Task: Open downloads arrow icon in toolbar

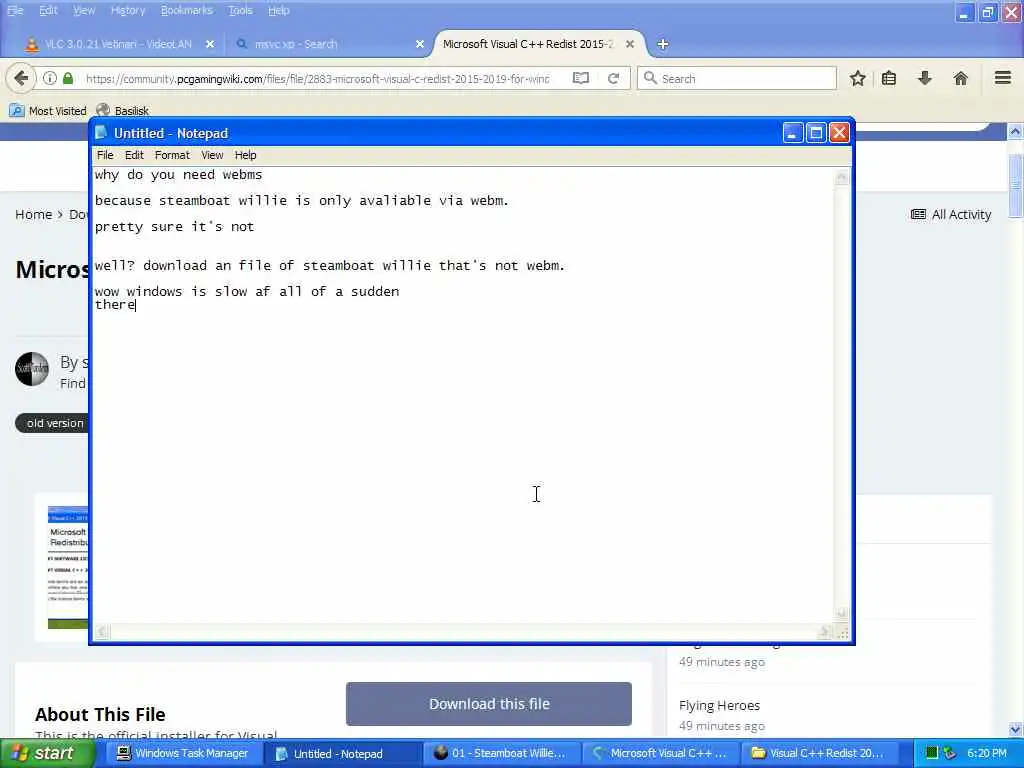Action: (925, 78)
